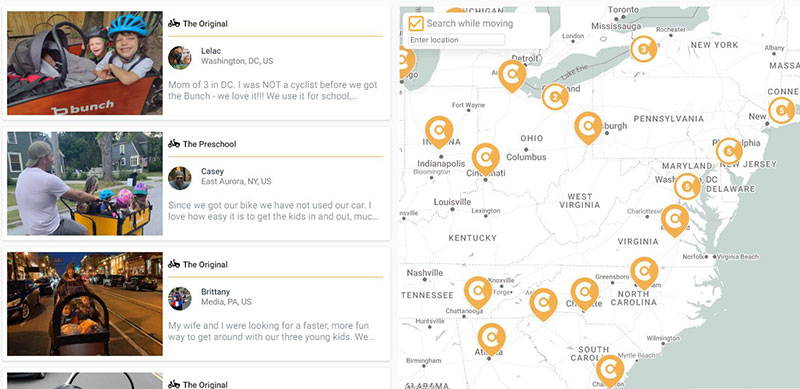Open Casey's yellow cargo bike photo

click(x=85, y=183)
